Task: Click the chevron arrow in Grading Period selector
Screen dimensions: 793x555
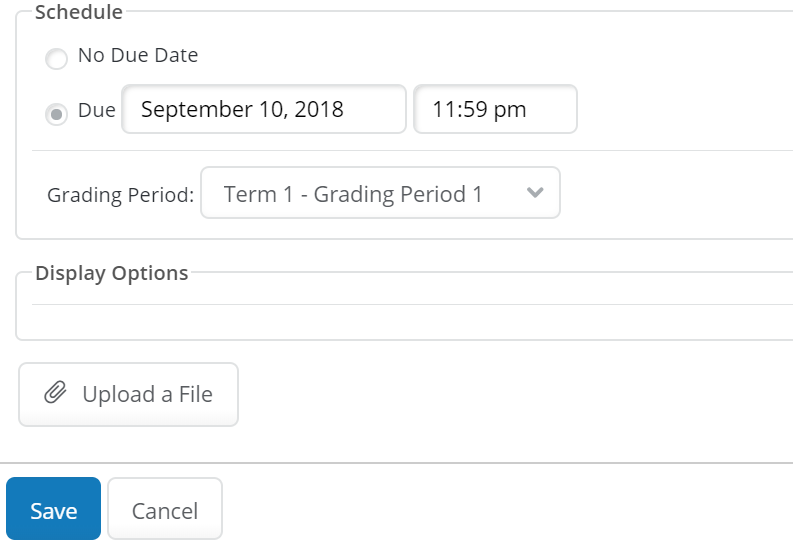Action: coord(535,193)
